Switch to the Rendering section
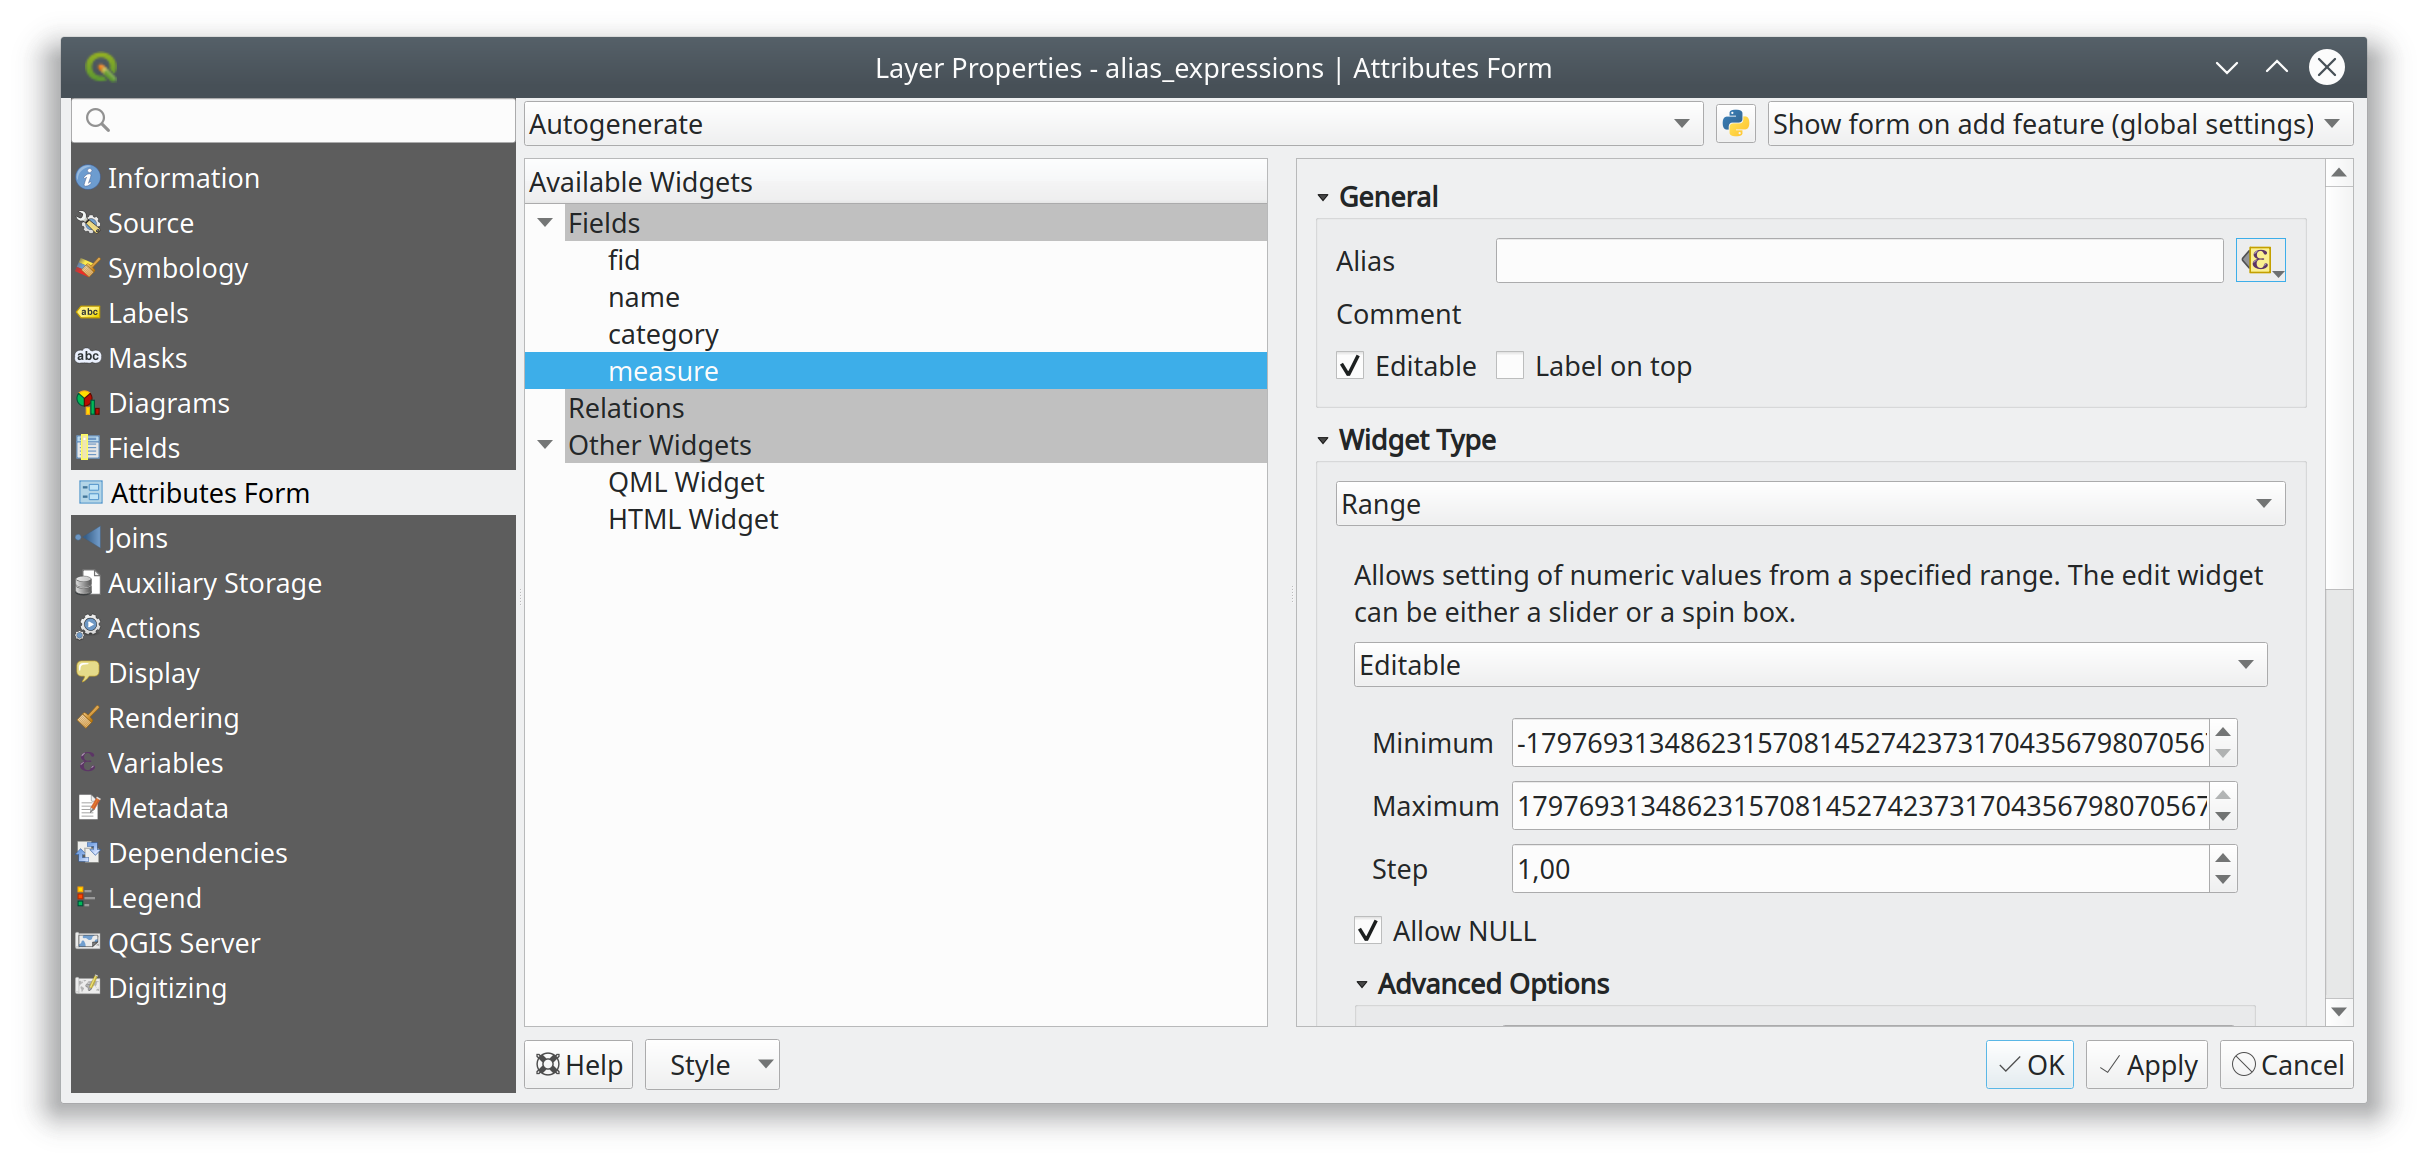 [x=173, y=718]
